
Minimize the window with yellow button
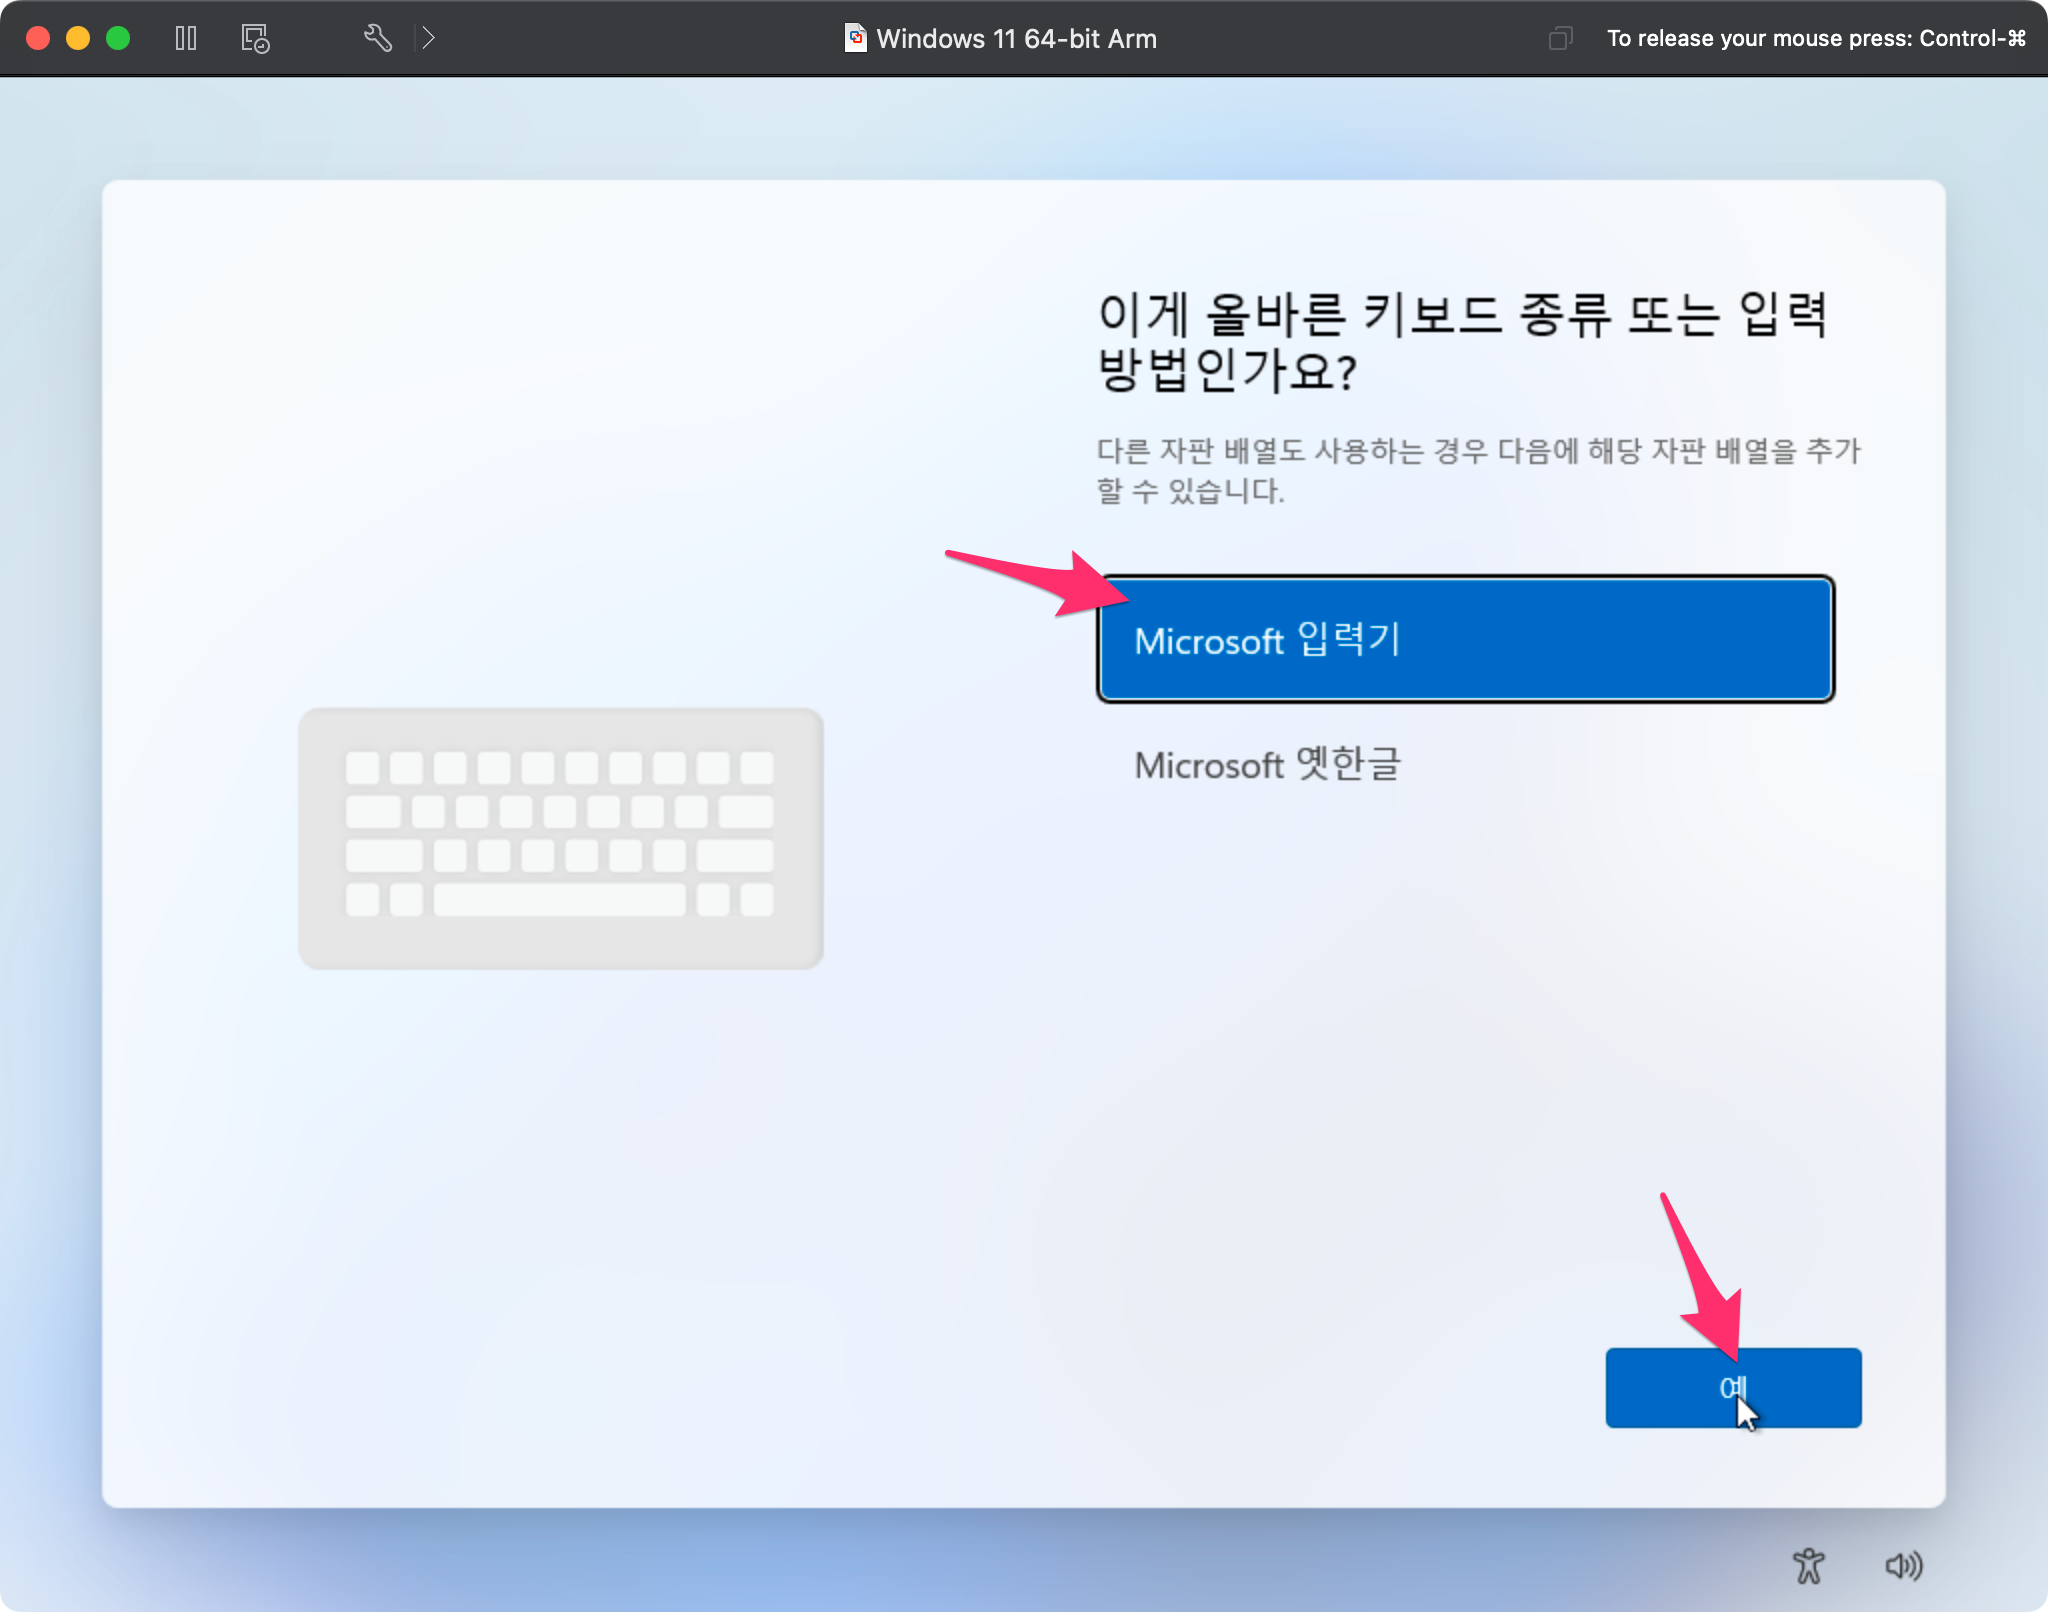pos(78,38)
